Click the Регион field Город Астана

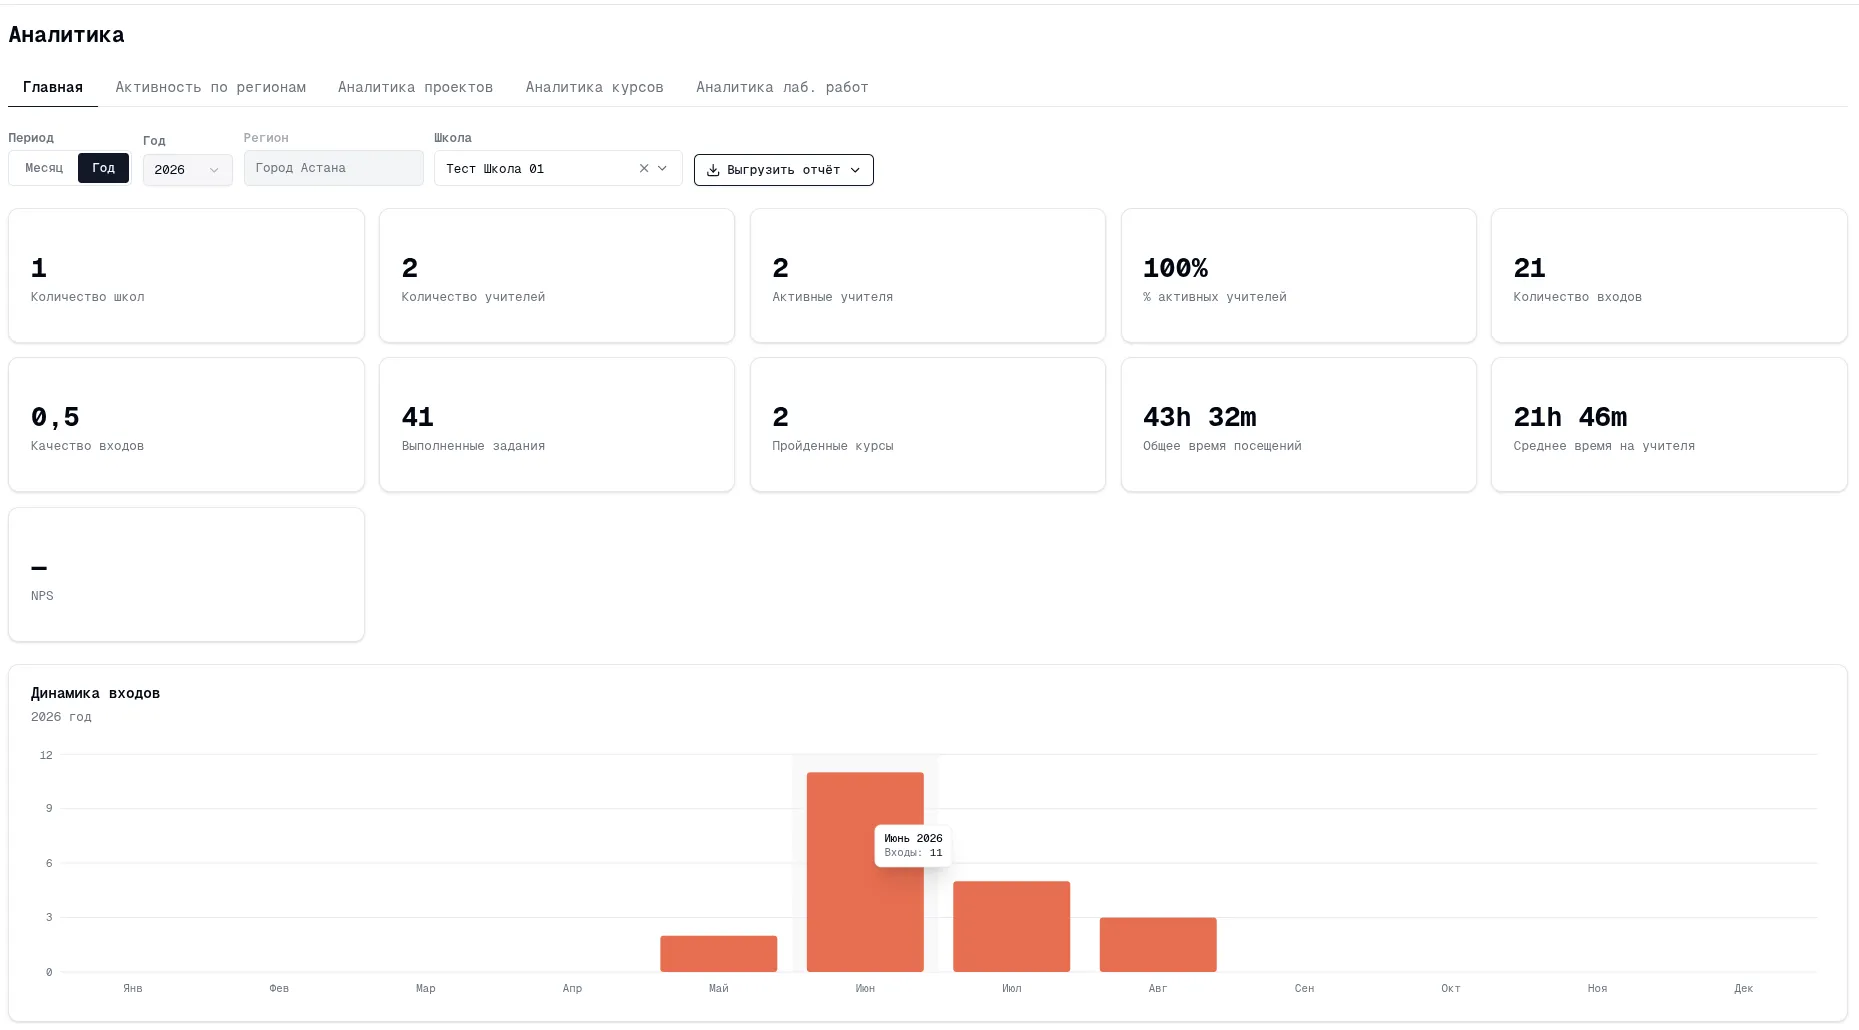[x=334, y=168]
